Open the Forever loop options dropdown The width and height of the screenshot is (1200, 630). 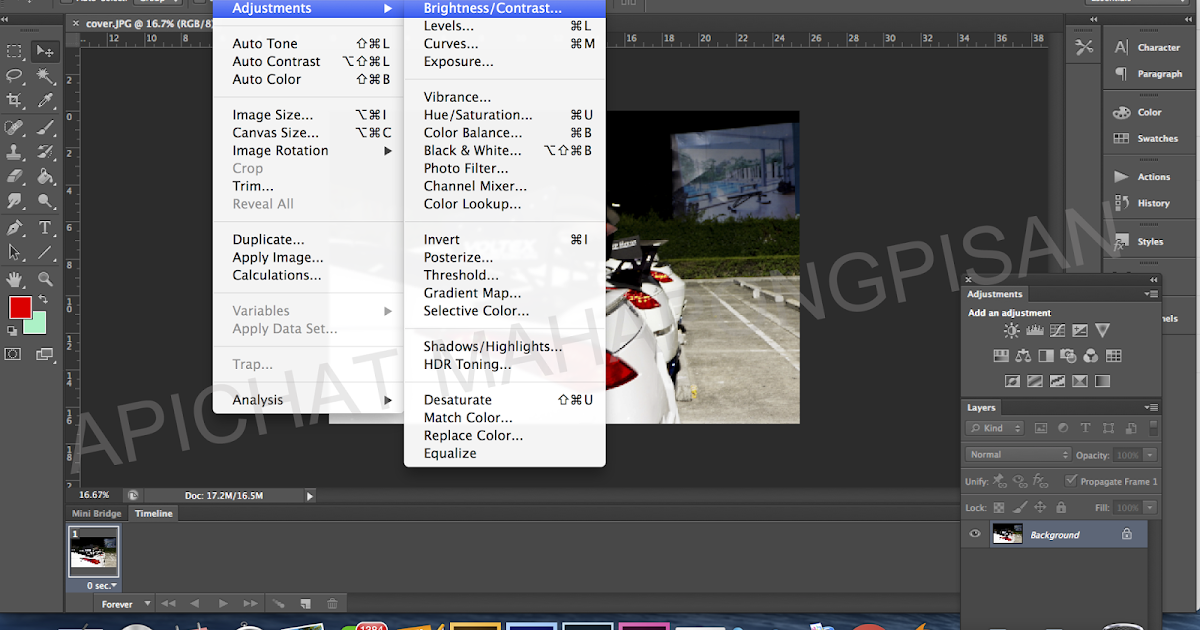pyautogui.click(x=124, y=603)
